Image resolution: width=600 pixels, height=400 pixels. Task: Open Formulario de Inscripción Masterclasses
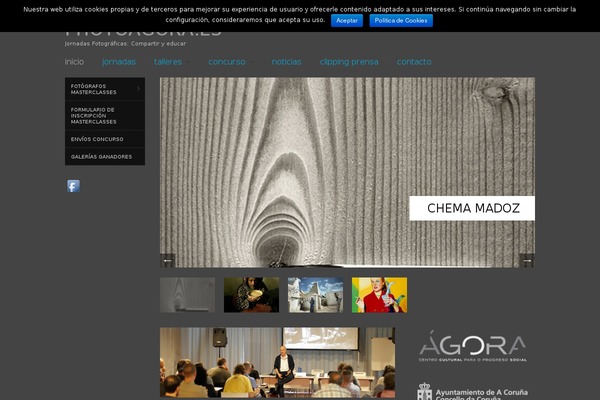(105, 116)
